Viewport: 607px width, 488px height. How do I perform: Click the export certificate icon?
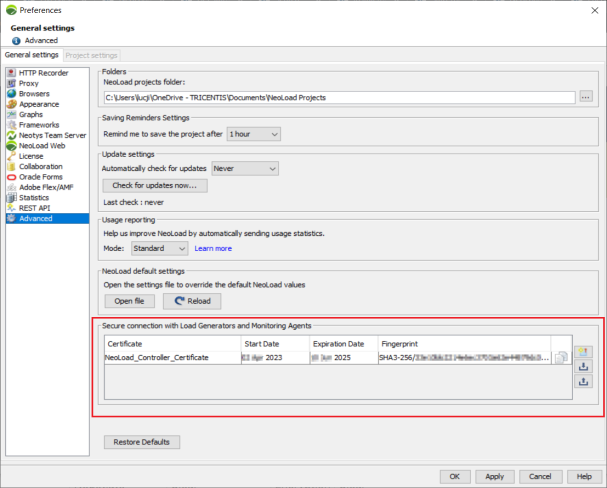[x=583, y=380]
